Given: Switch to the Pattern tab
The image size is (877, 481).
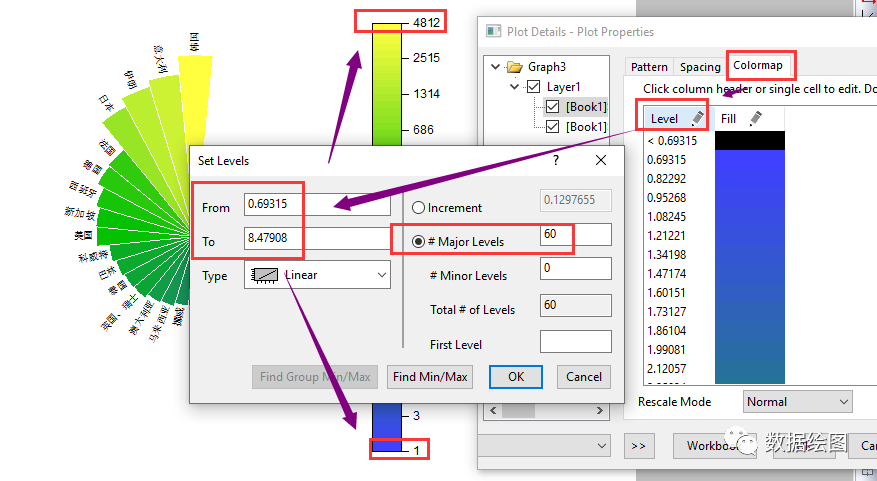Looking at the screenshot, I should (649, 67).
